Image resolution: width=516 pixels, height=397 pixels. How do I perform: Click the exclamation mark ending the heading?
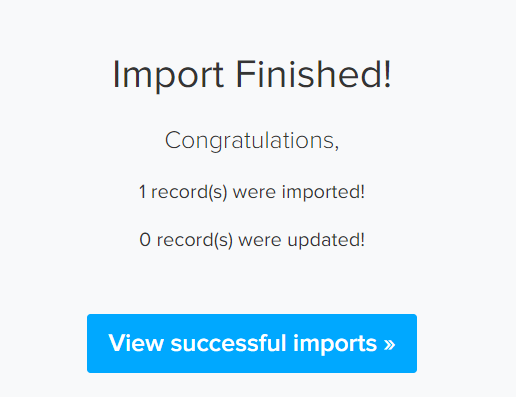387,74
